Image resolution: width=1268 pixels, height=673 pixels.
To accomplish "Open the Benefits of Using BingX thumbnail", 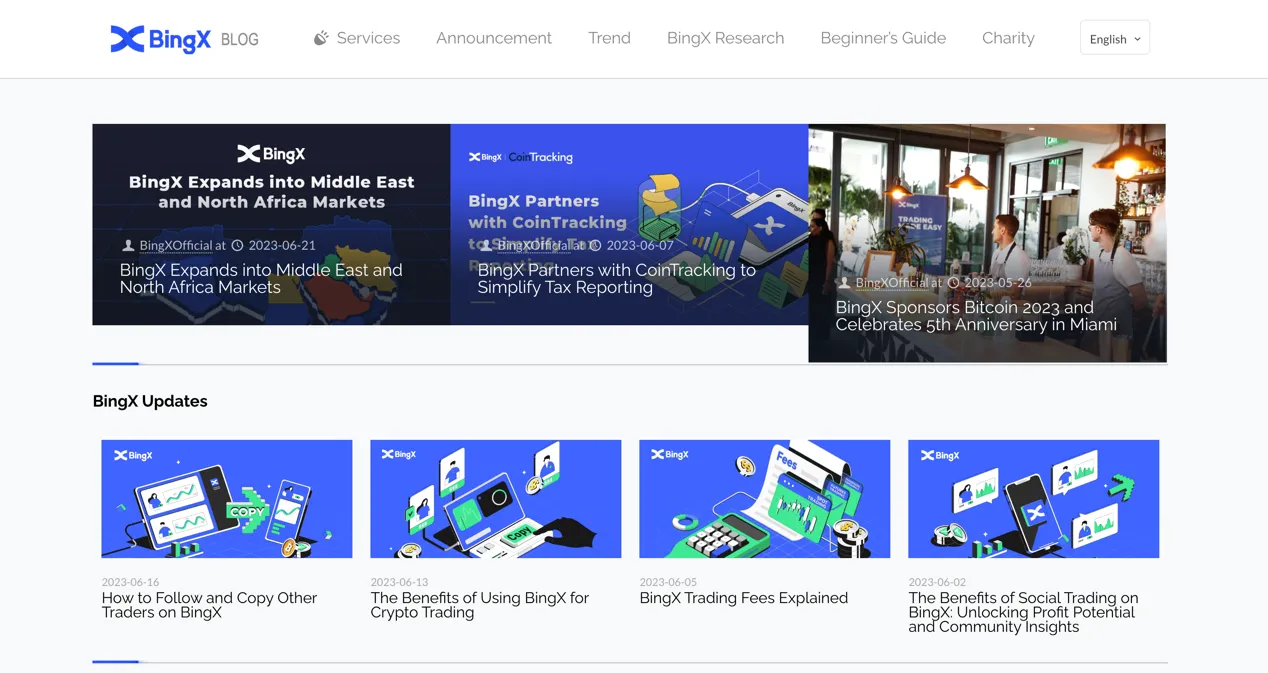I will pos(496,499).
